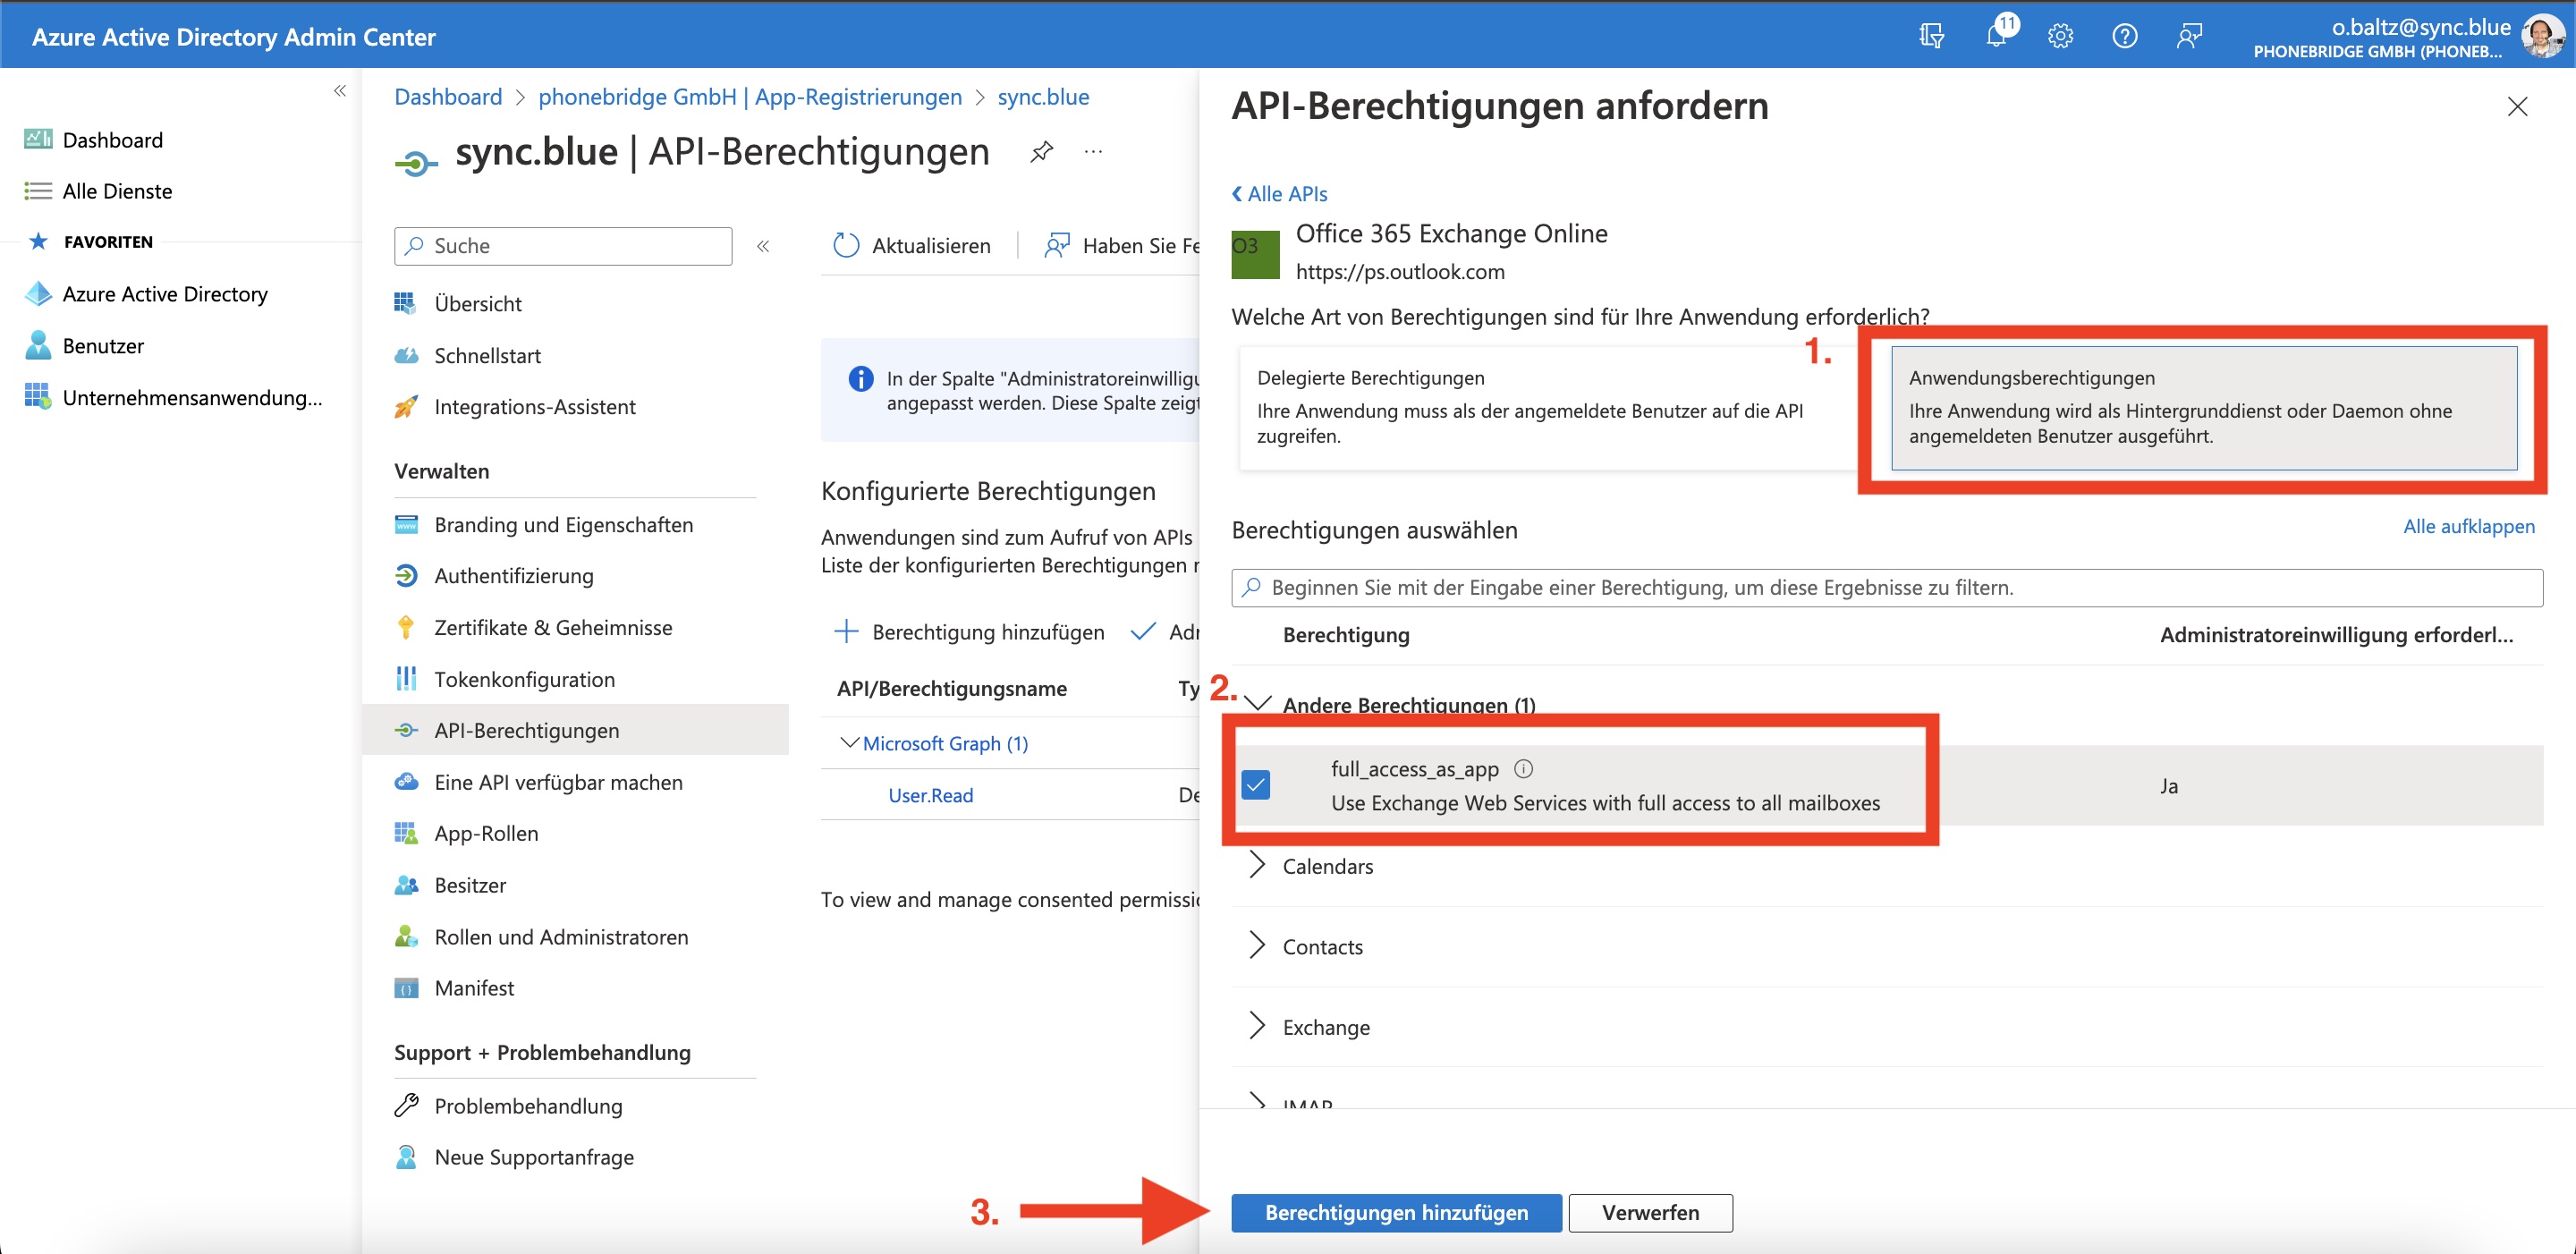Open Zertifikate & Geheimnisse menu item

point(552,628)
